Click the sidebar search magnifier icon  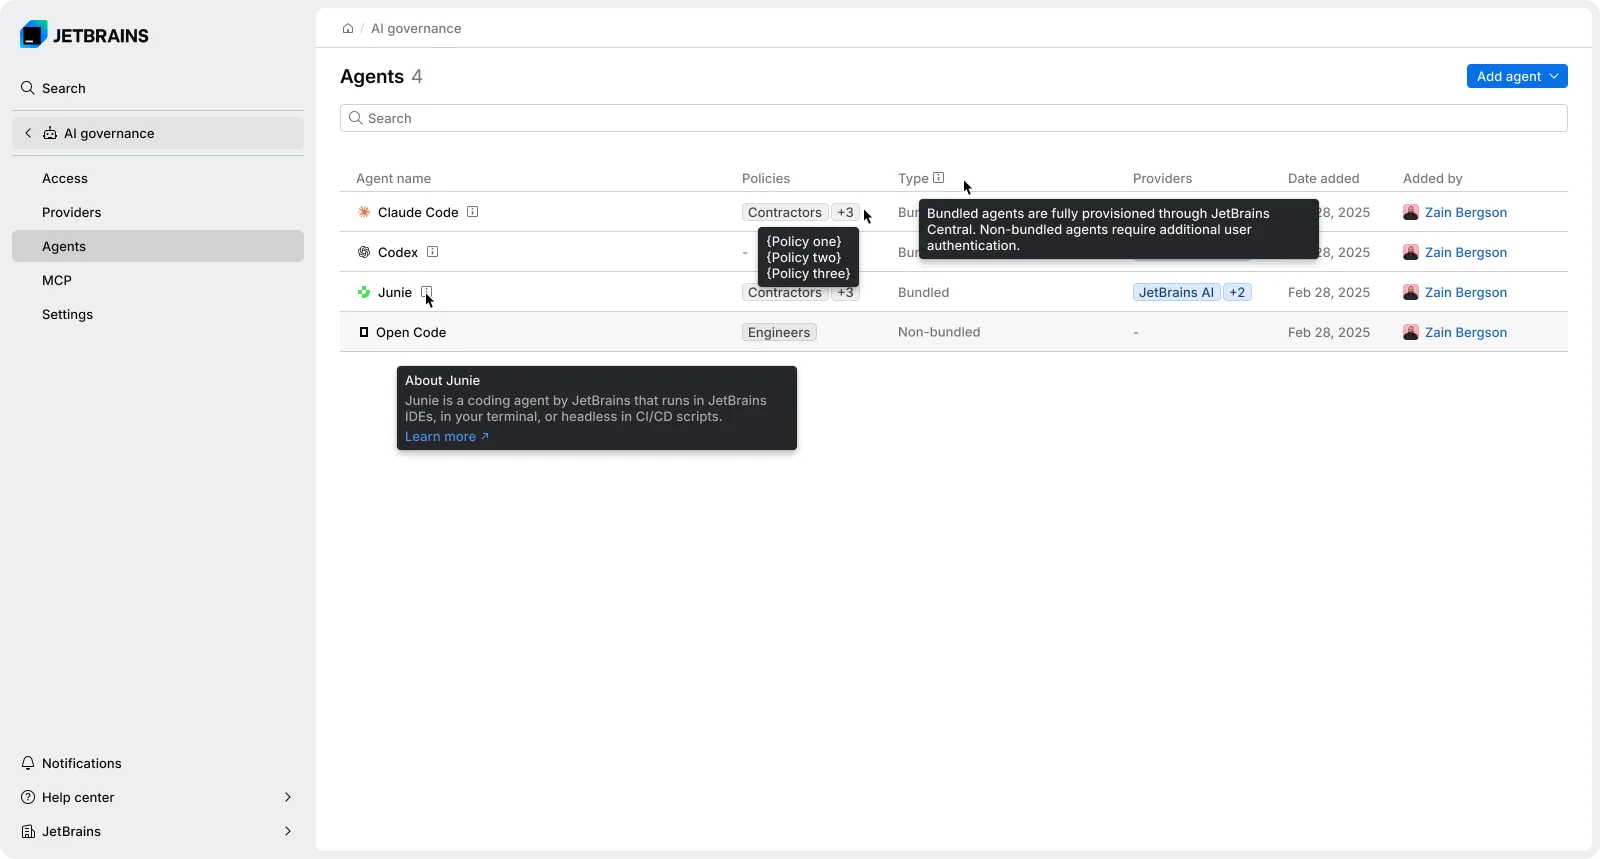point(28,88)
